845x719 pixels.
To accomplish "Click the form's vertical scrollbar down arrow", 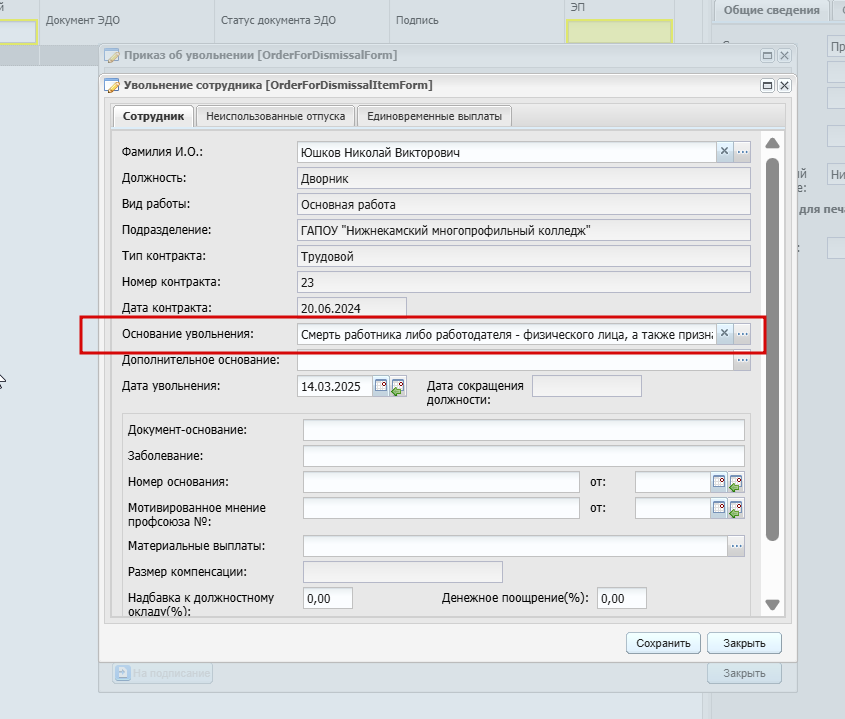I will 772,605.
